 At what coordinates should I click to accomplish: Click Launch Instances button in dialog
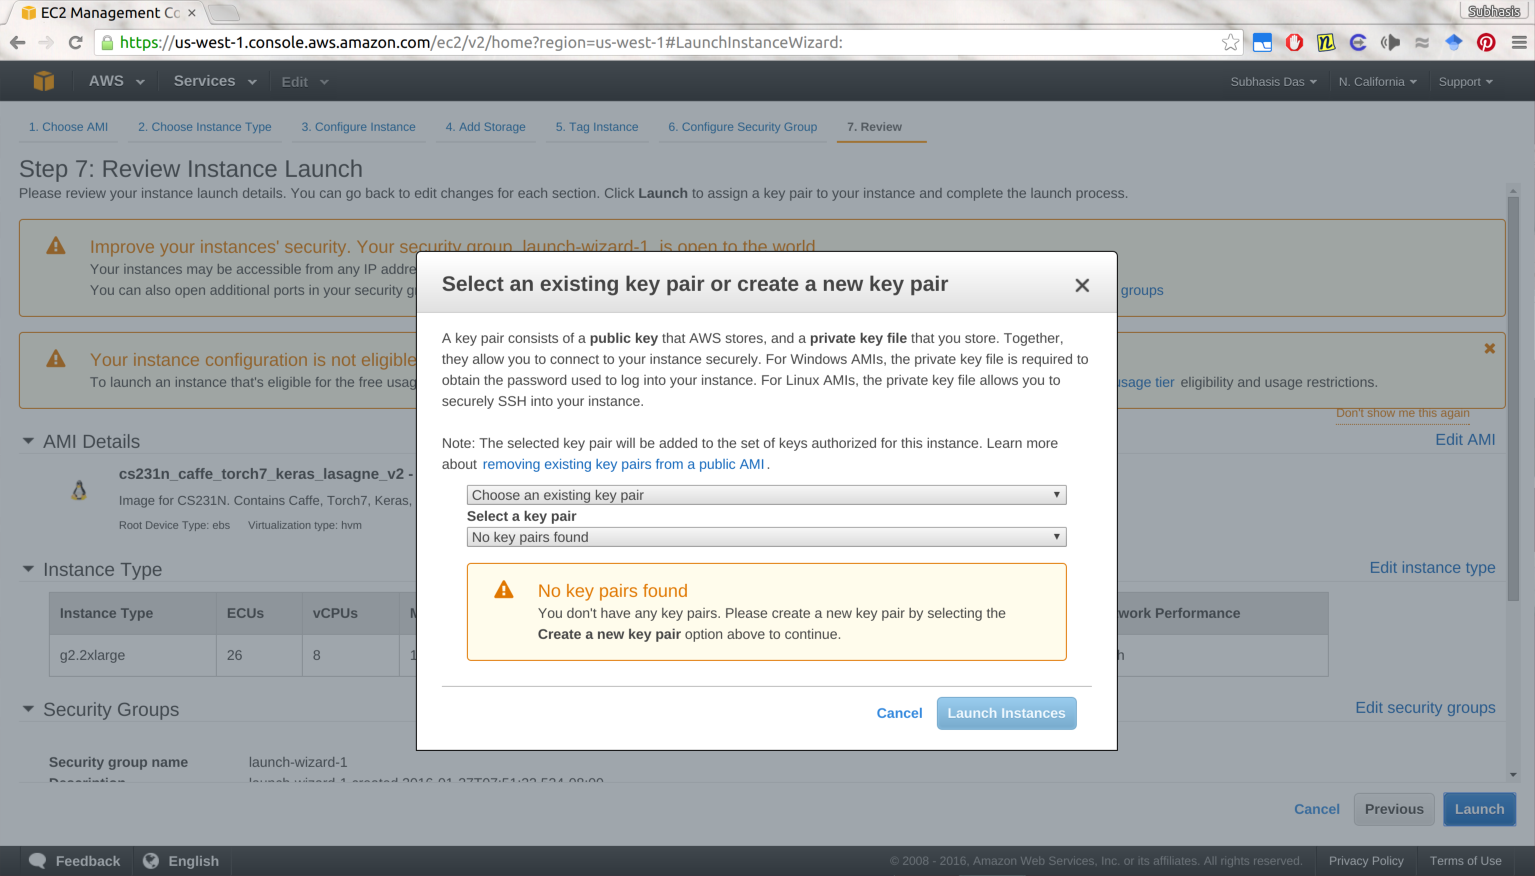pos(1006,713)
